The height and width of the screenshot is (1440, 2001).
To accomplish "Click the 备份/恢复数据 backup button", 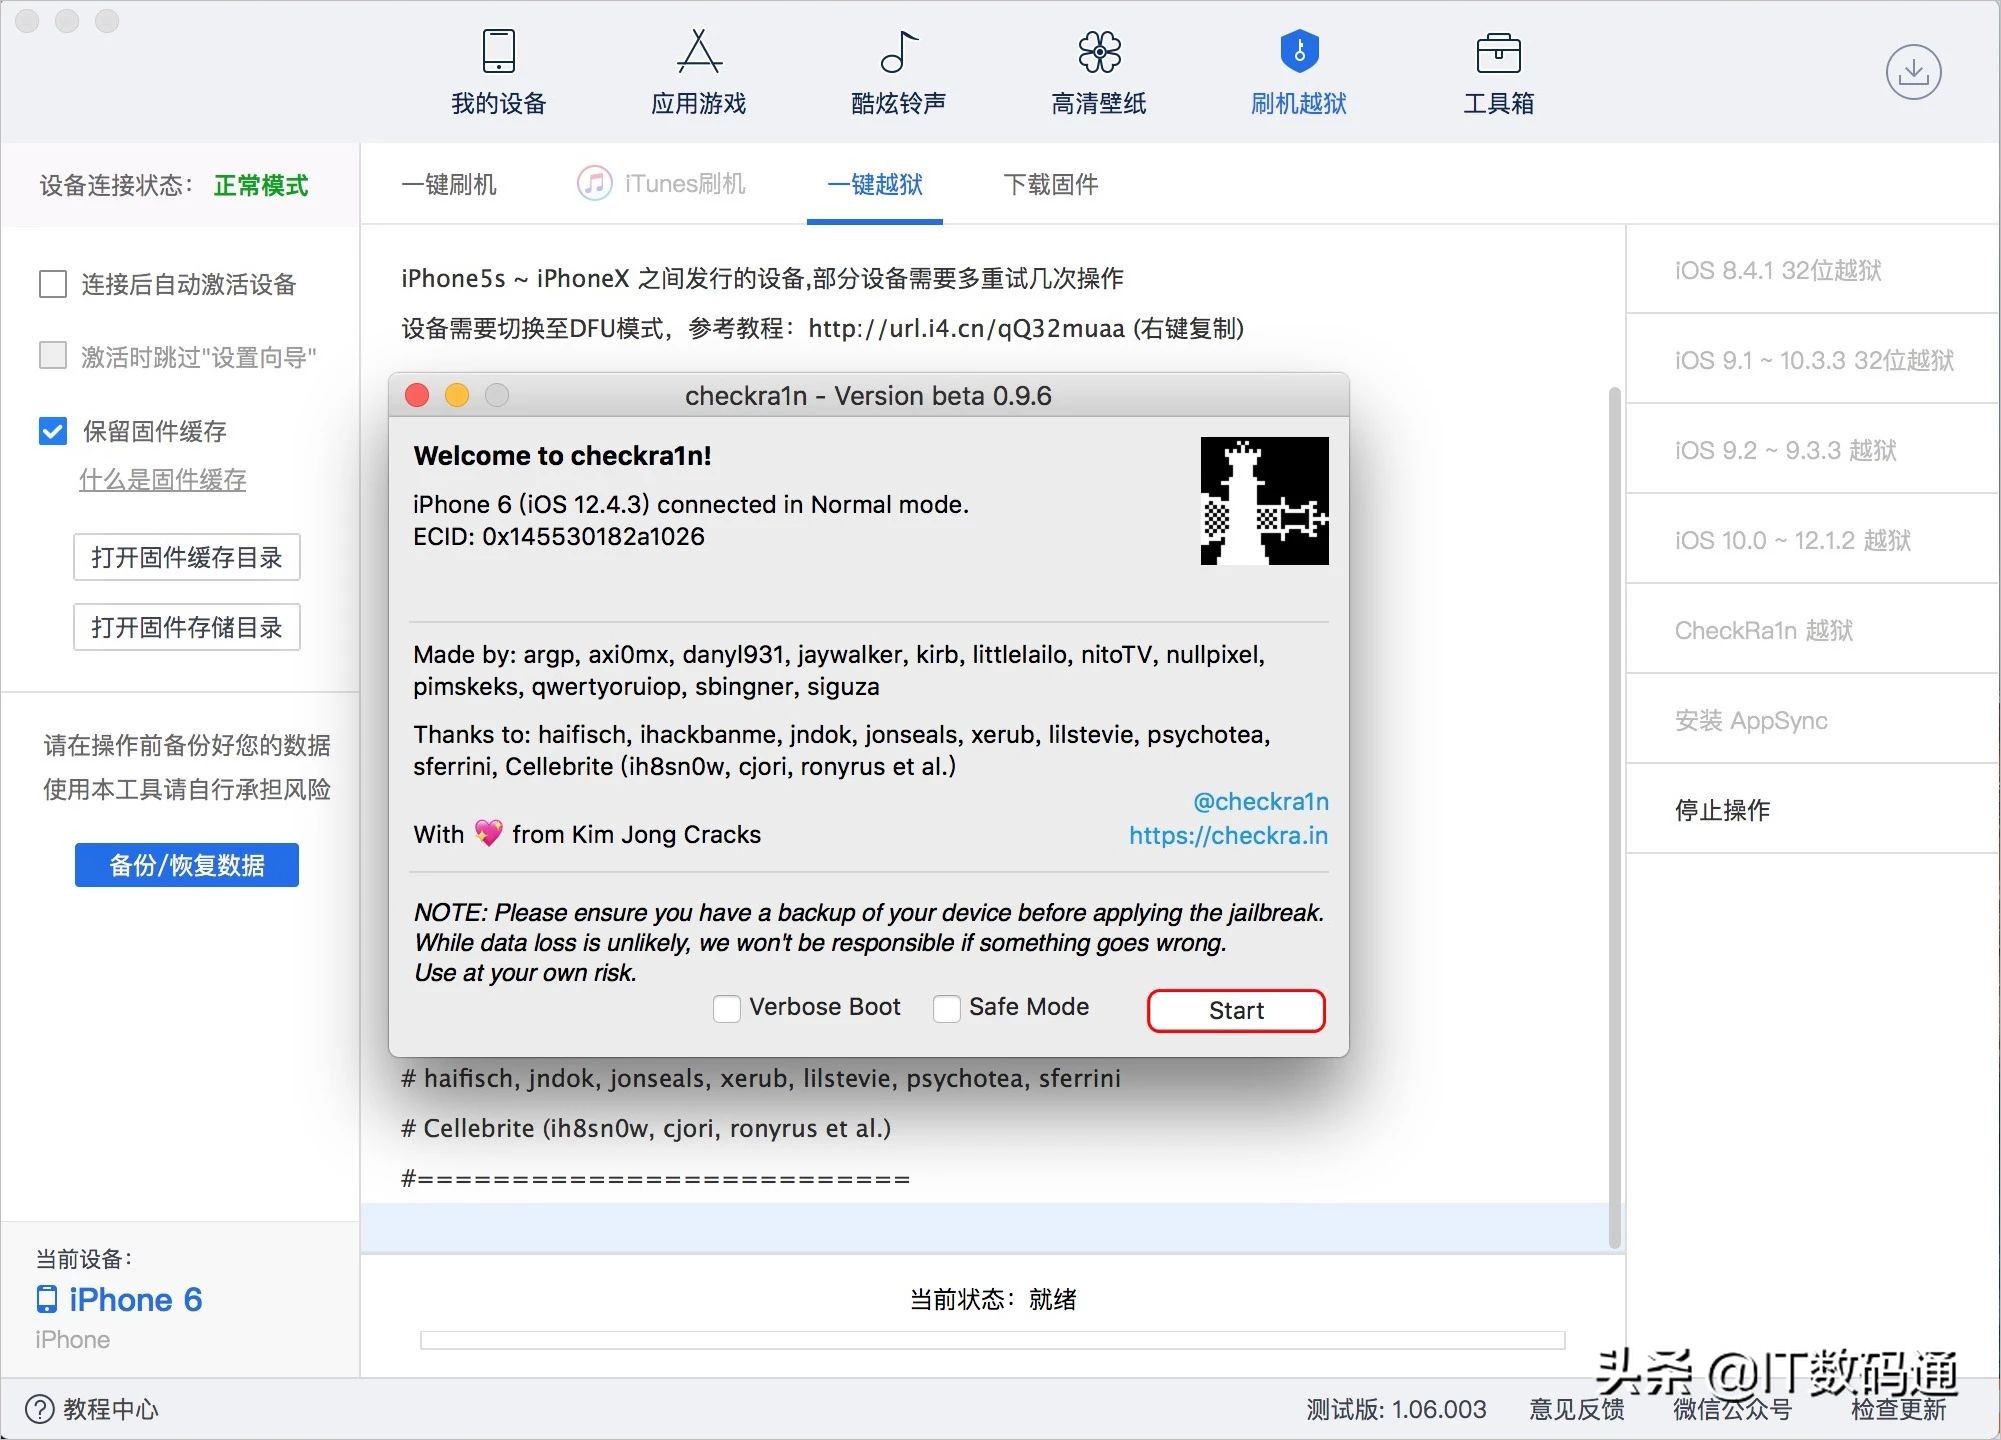I will 186,865.
